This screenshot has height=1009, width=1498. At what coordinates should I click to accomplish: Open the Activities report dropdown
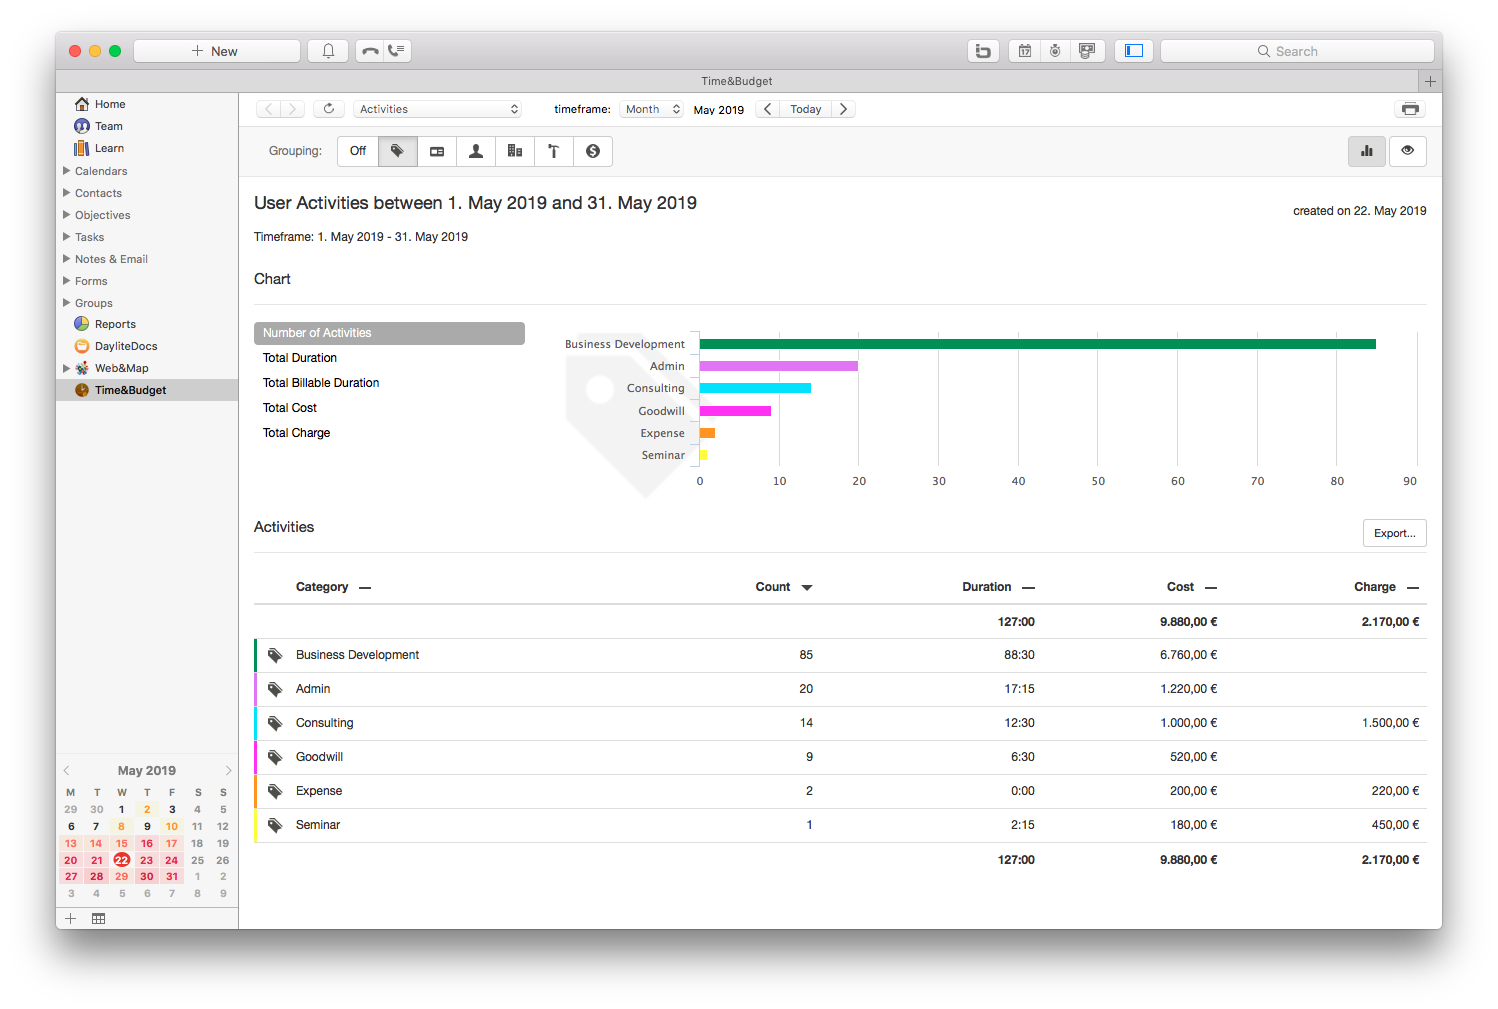coord(438,109)
